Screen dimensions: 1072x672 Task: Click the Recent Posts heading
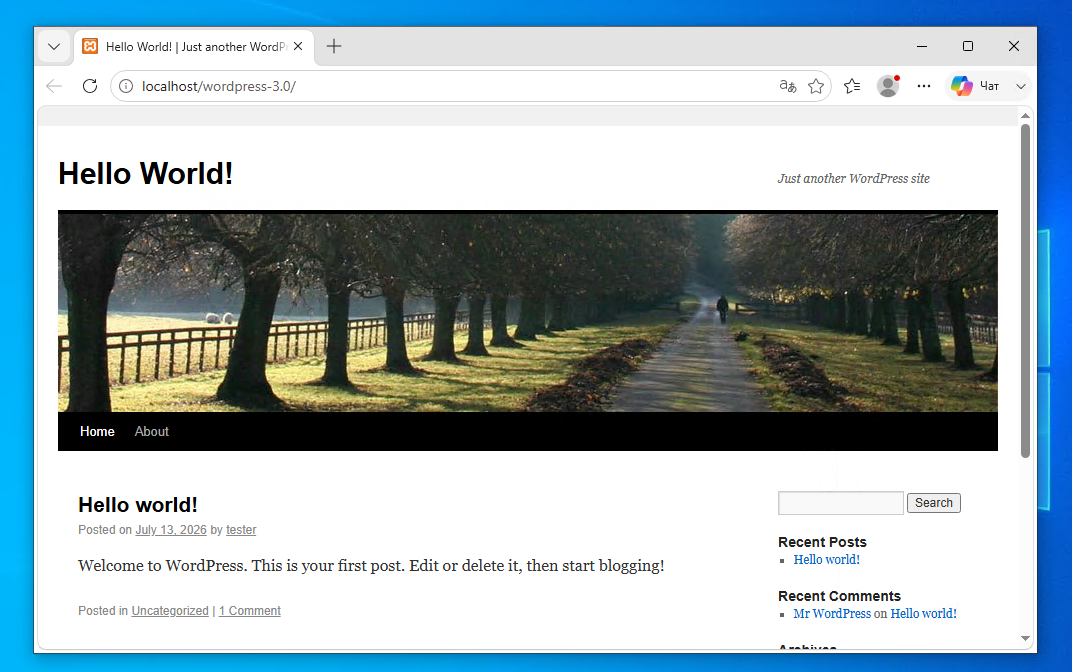pyautogui.click(x=822, y=542)
